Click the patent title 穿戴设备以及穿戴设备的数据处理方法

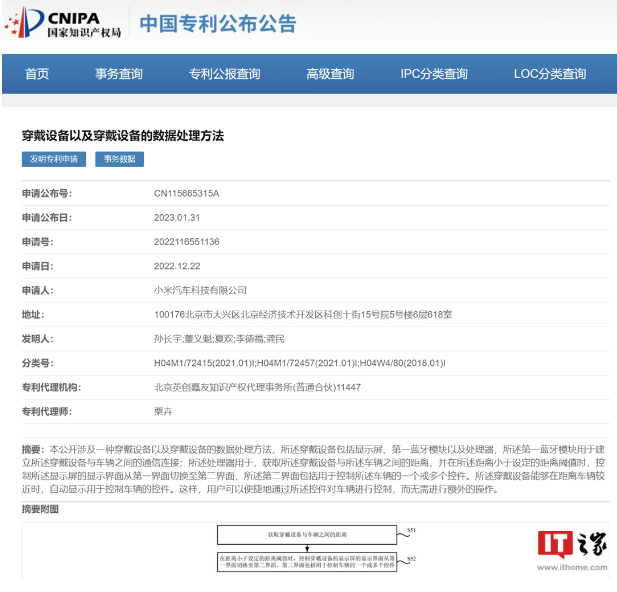click(x=123, y=135)
